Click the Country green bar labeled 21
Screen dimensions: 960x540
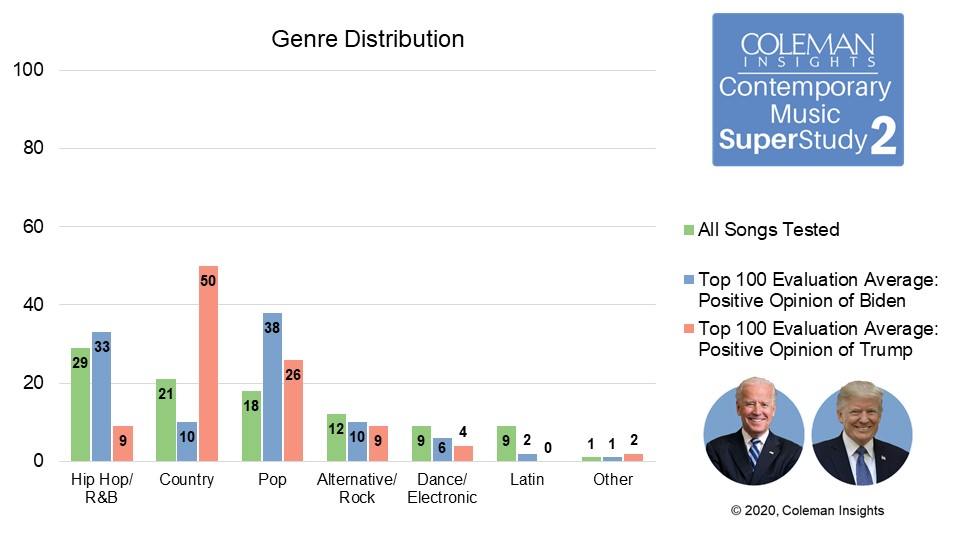[165, 420]
